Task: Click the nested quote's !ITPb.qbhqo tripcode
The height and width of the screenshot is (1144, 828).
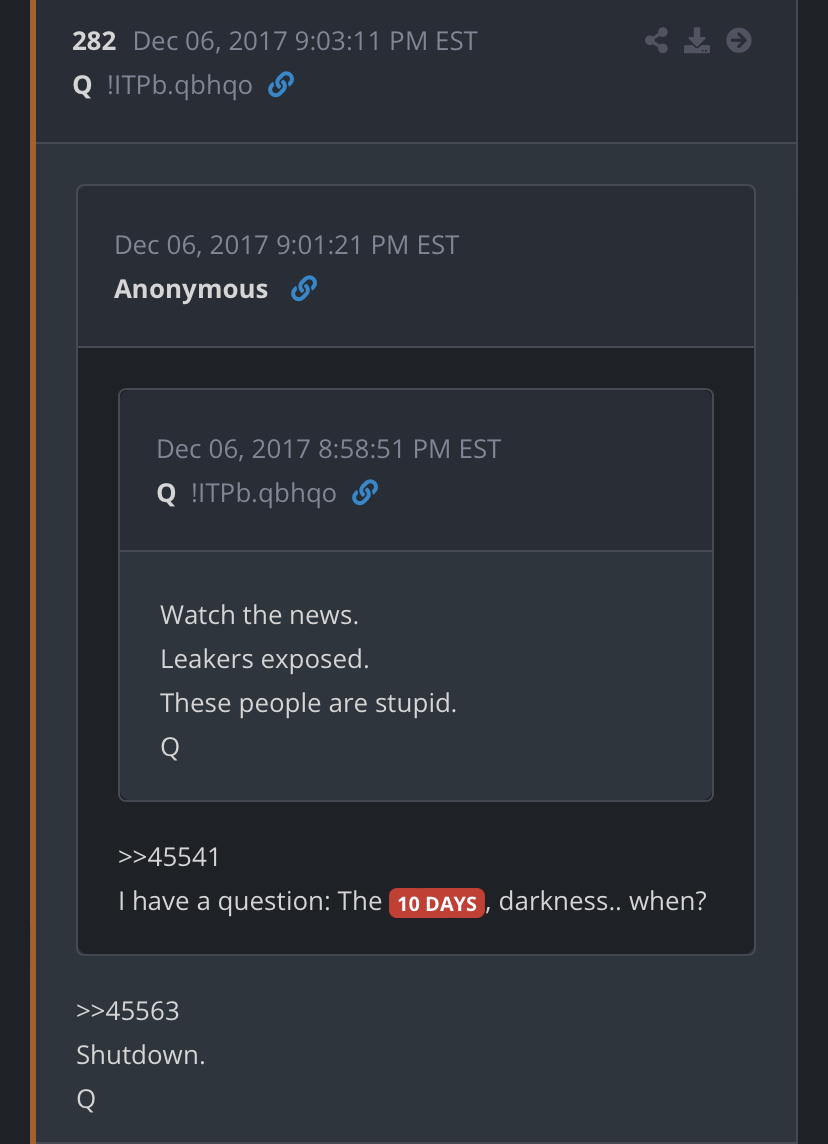Action: (x=263, y=493)
